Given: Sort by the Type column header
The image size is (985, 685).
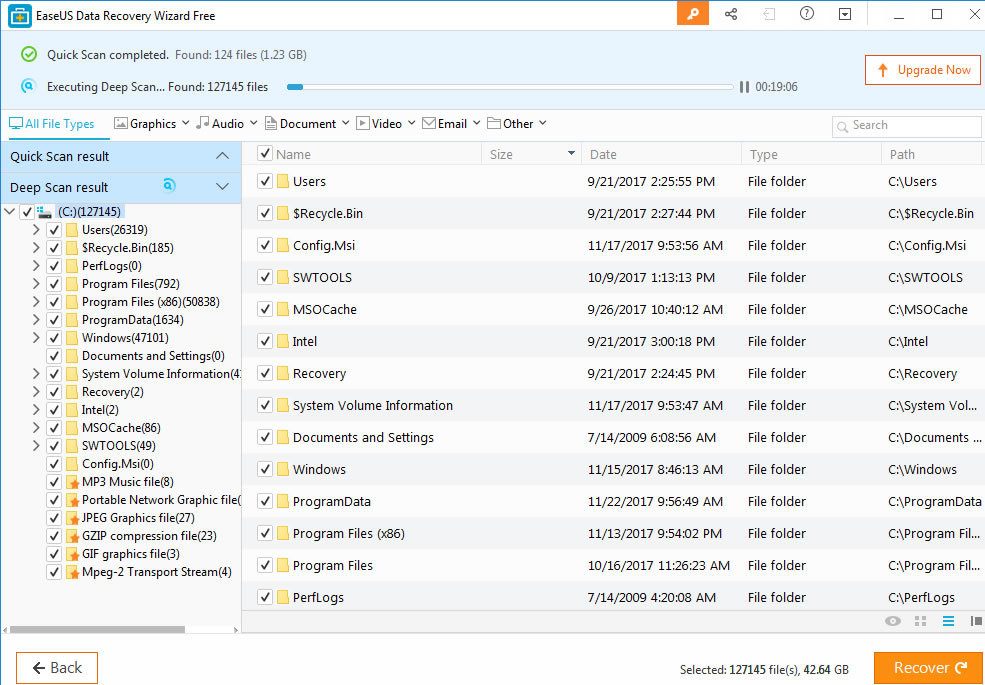Looking at the screenshot, I should [x=812, y=154].
